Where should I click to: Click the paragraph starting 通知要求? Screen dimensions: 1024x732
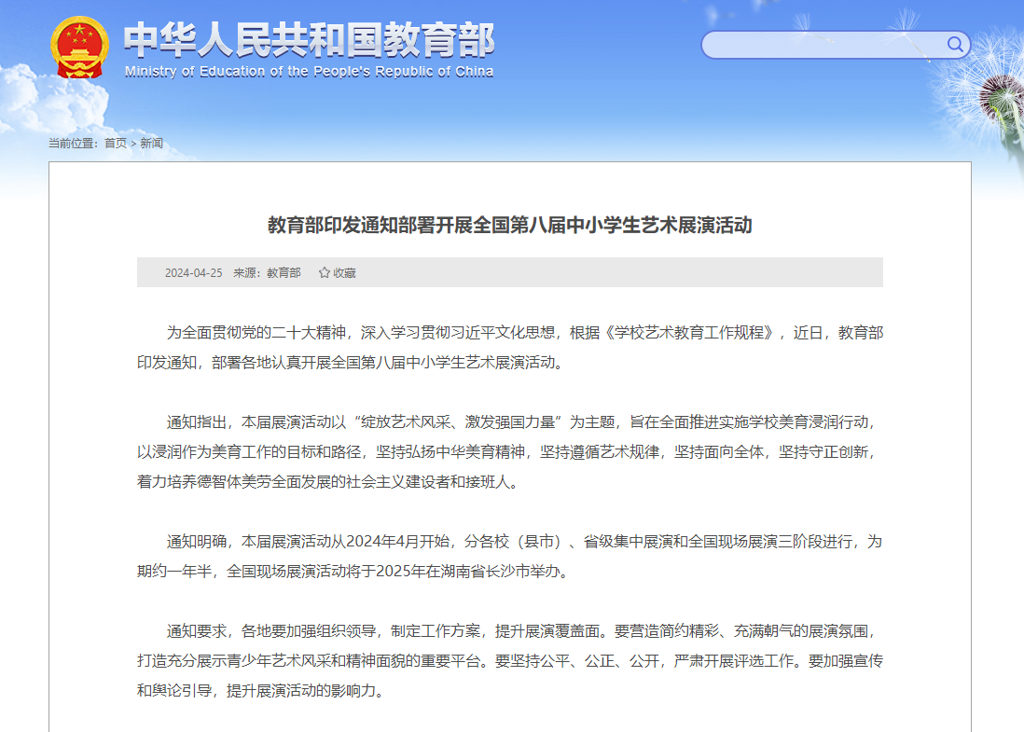pos(509,660)
